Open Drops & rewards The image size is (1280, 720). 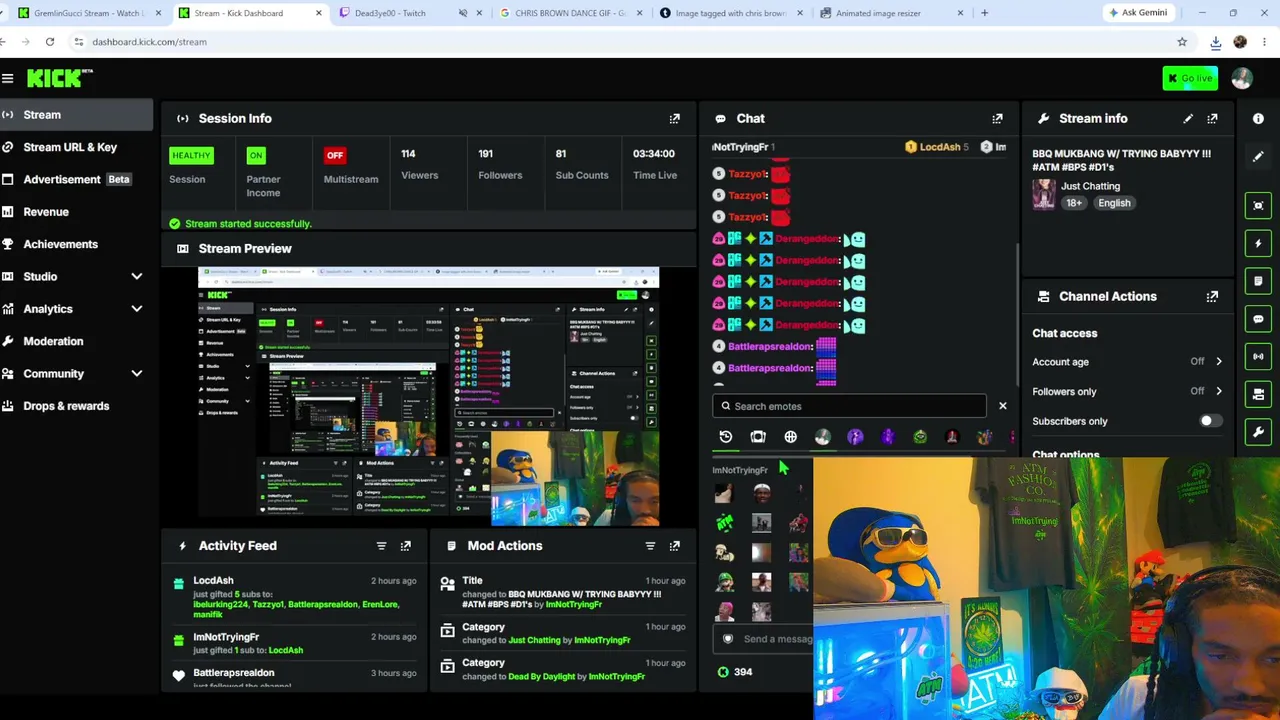[x=77, y=406]
